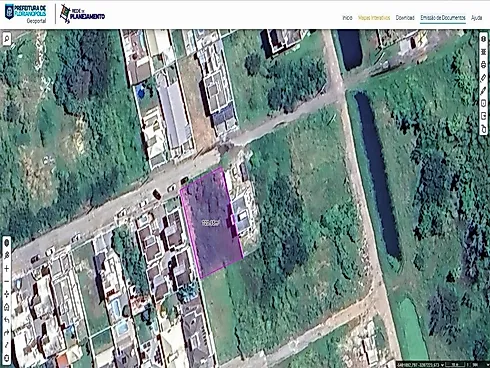Zoom in with the plus button
Viewport: 490px width, 368px height.
6,268
